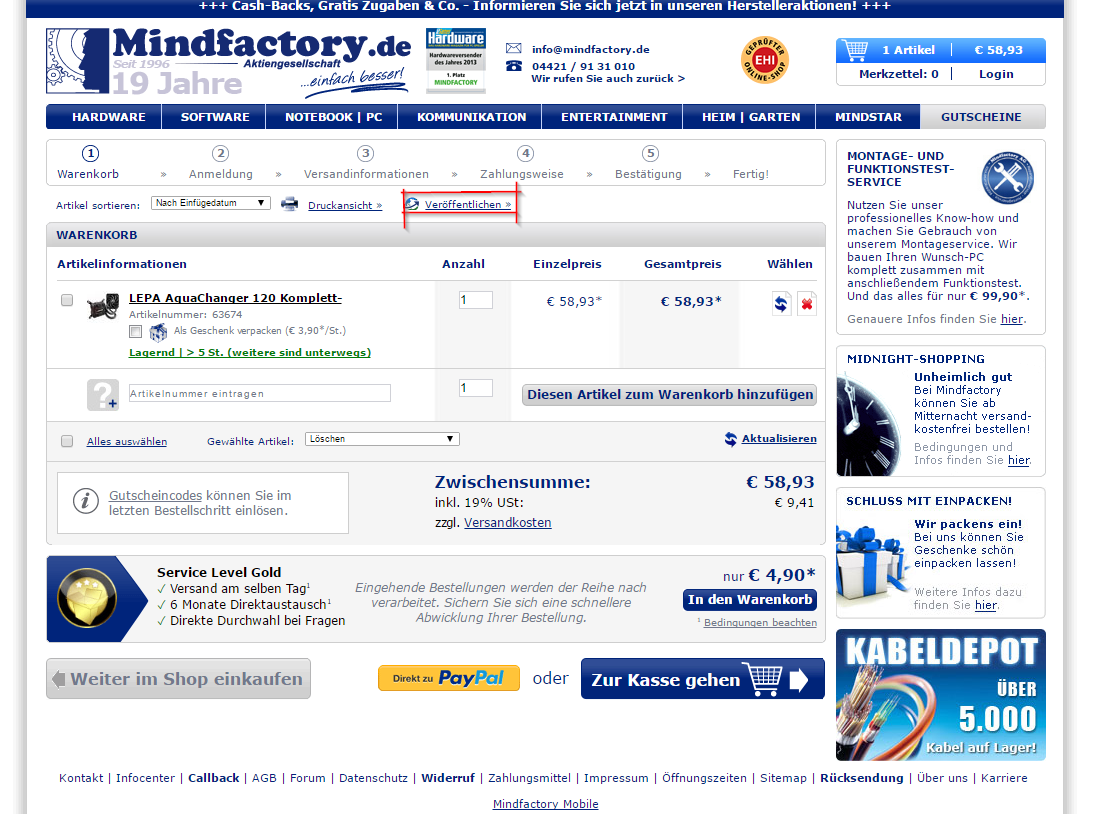Open the Impressum footer link
Screen dimensions: 1109x814
[616, 778]
